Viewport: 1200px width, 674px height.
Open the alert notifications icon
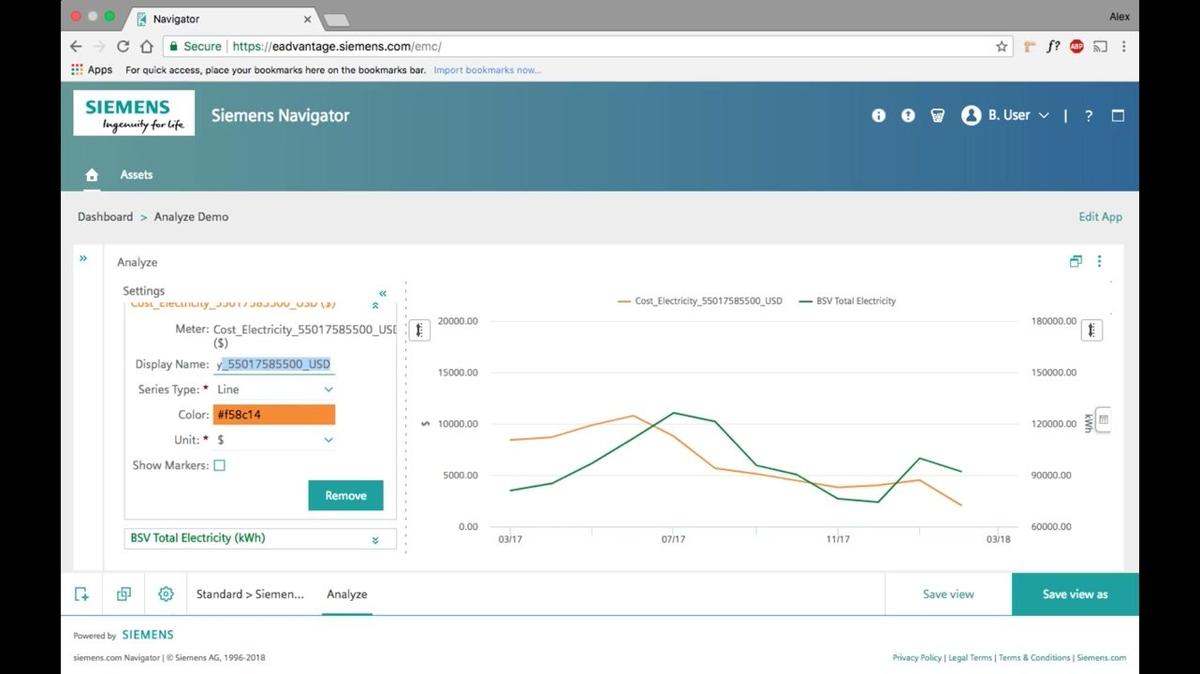click(x=908, y=115)
